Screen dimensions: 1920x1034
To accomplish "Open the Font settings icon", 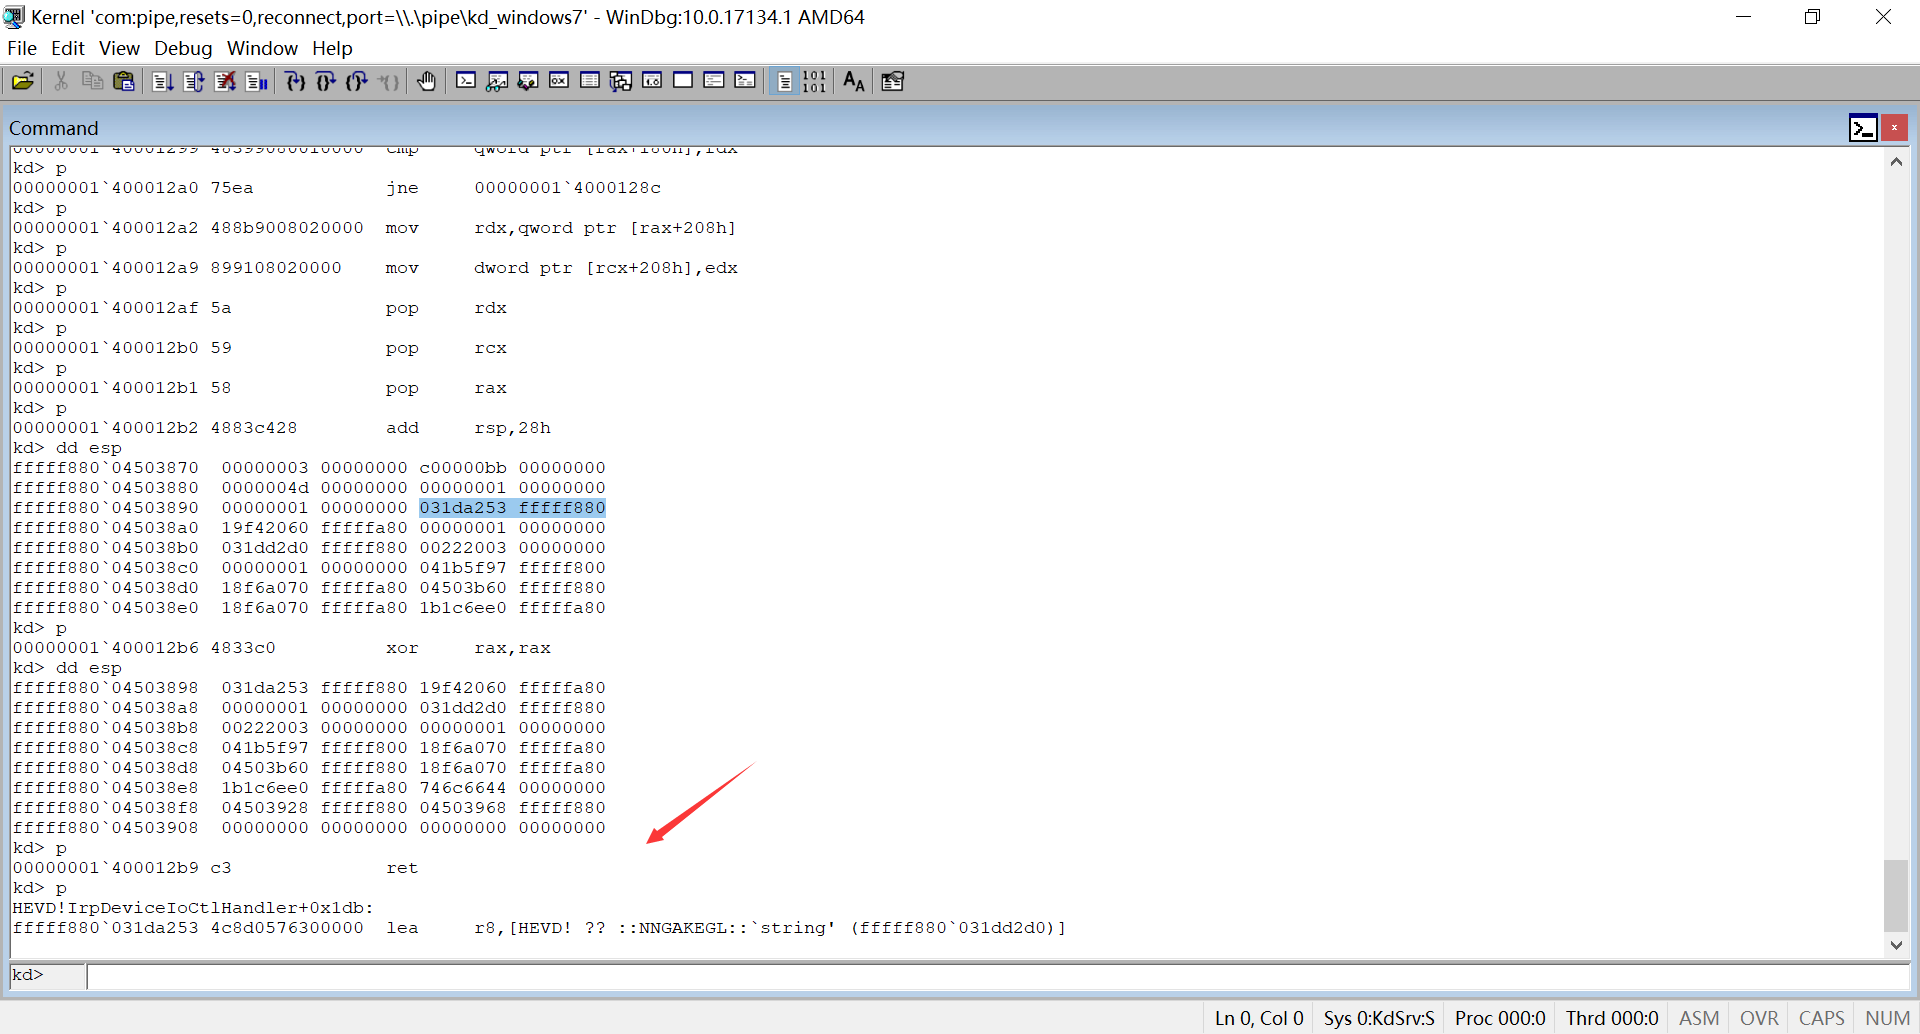I will tap(854, 81).
